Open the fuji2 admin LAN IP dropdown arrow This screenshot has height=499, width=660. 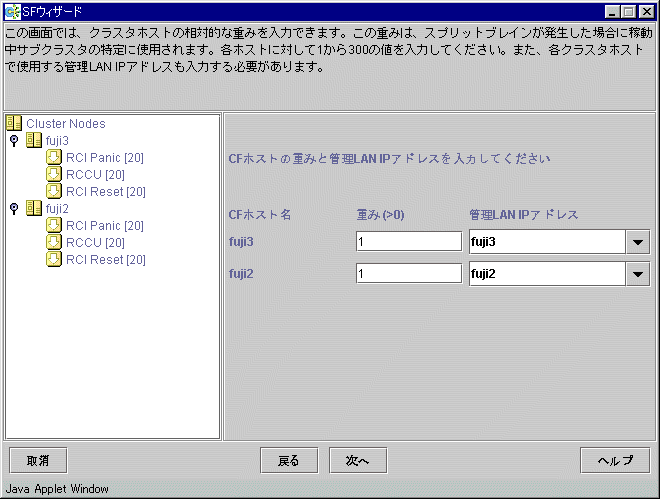tap(638, 274)
